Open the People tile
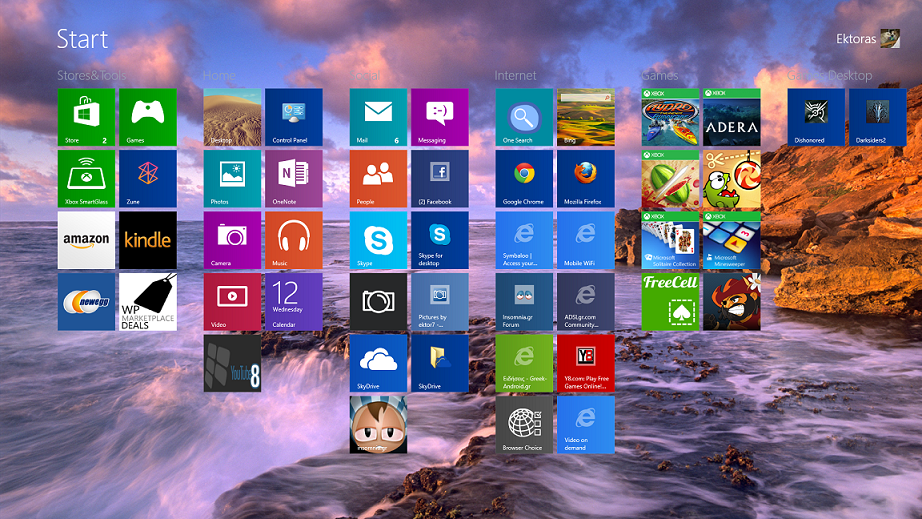Image resolution: width=922 pixels, height=519 pixels. 378,179
